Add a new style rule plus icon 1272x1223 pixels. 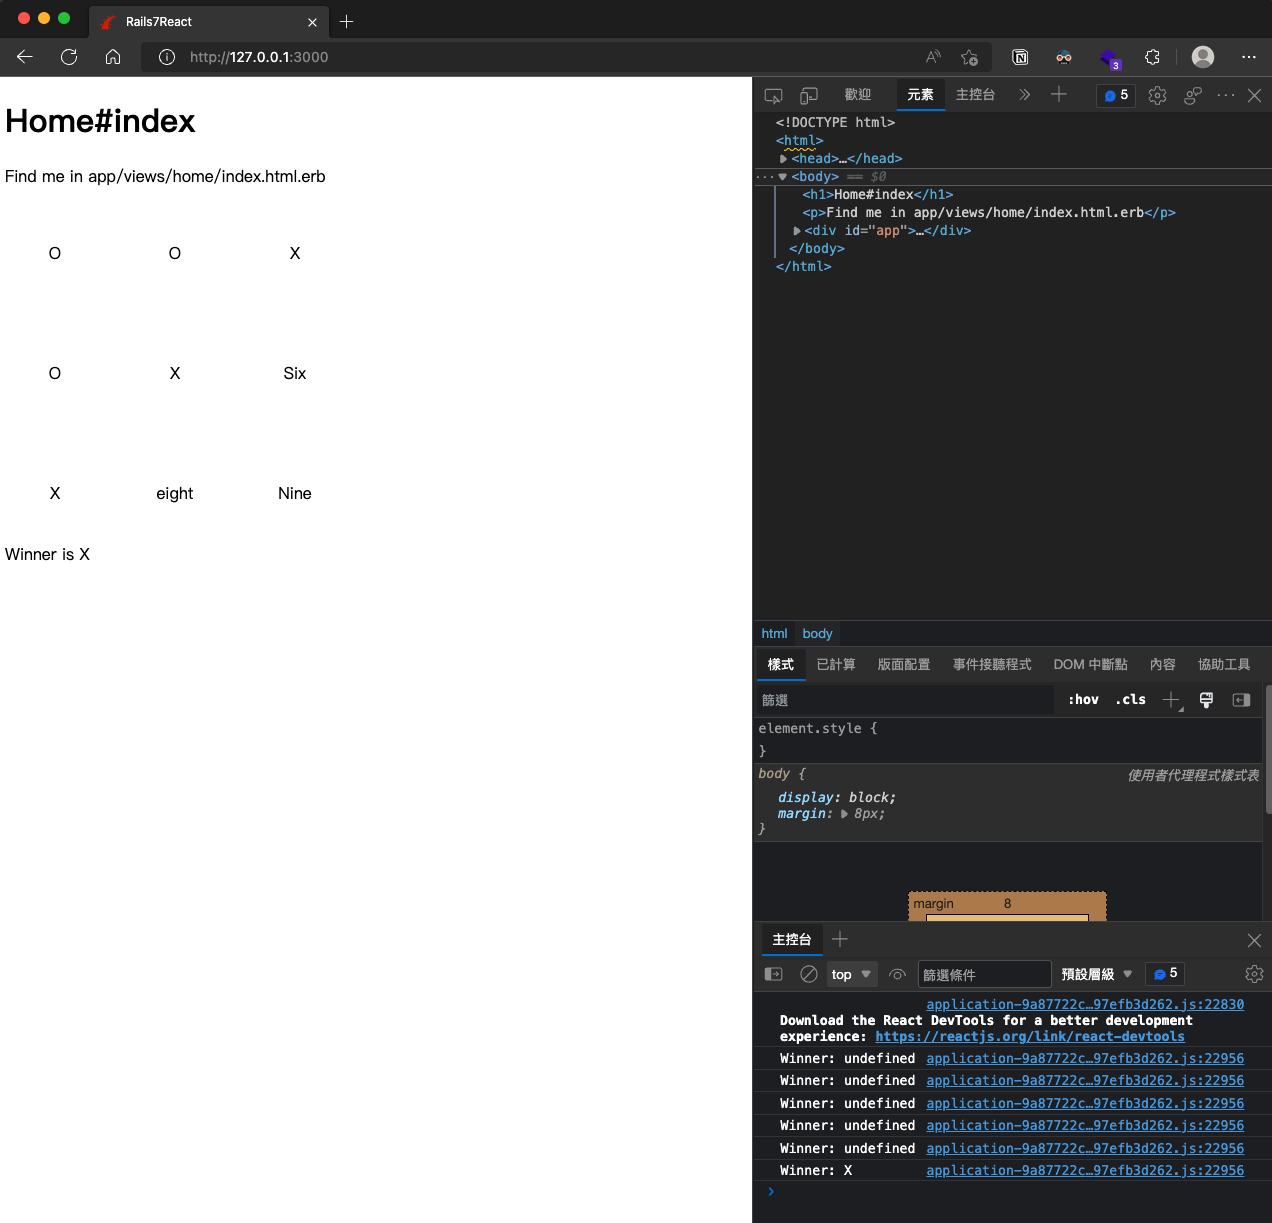point(1172,700)
